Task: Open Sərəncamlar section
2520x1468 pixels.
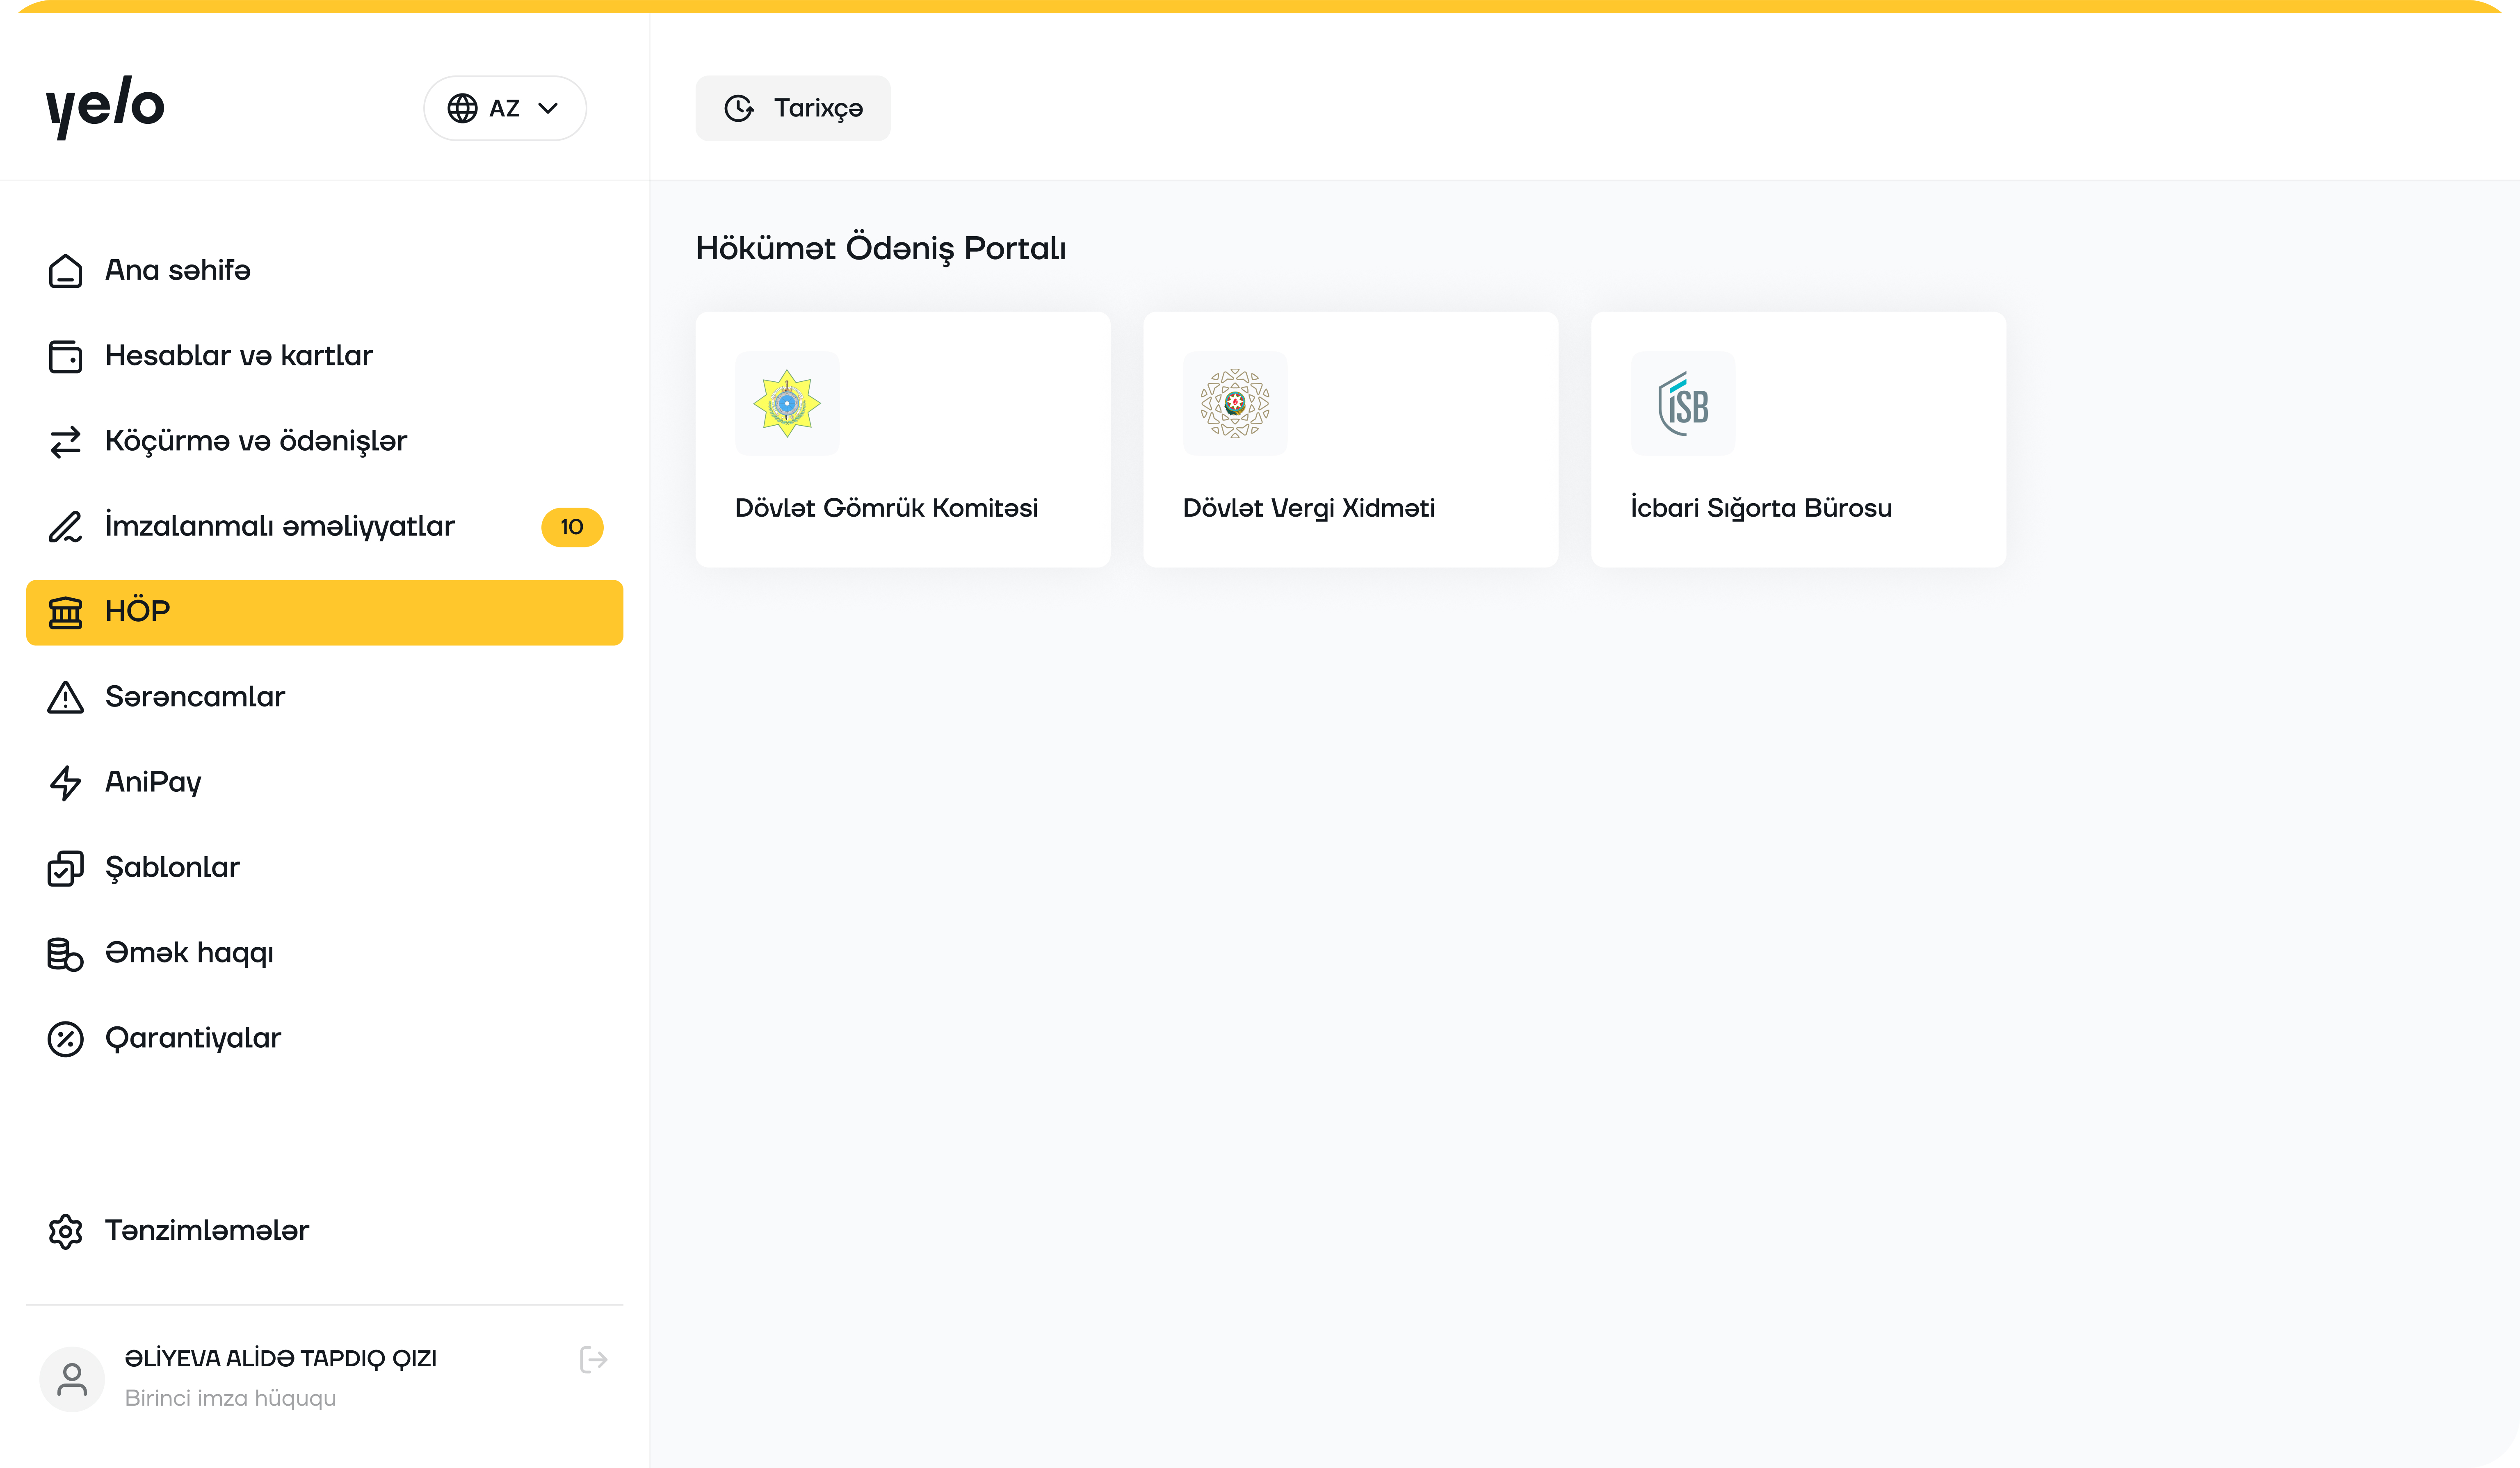Action: tap(324, 697)
